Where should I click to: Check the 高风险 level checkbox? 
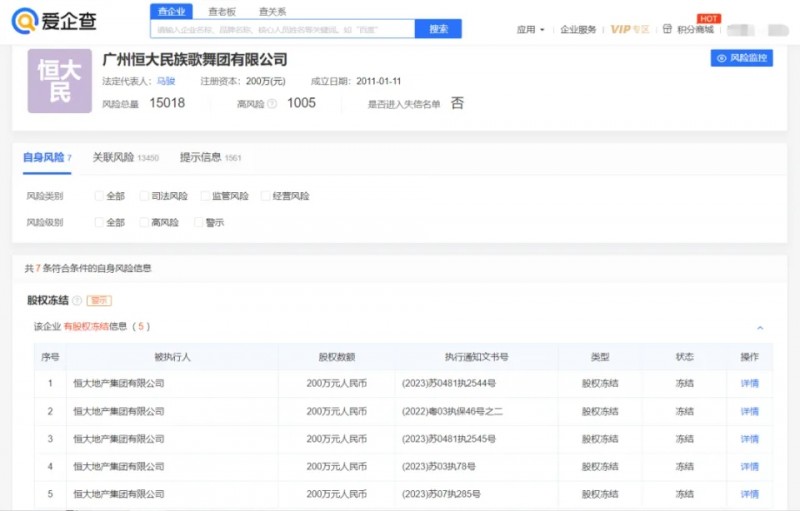point(145,222)
